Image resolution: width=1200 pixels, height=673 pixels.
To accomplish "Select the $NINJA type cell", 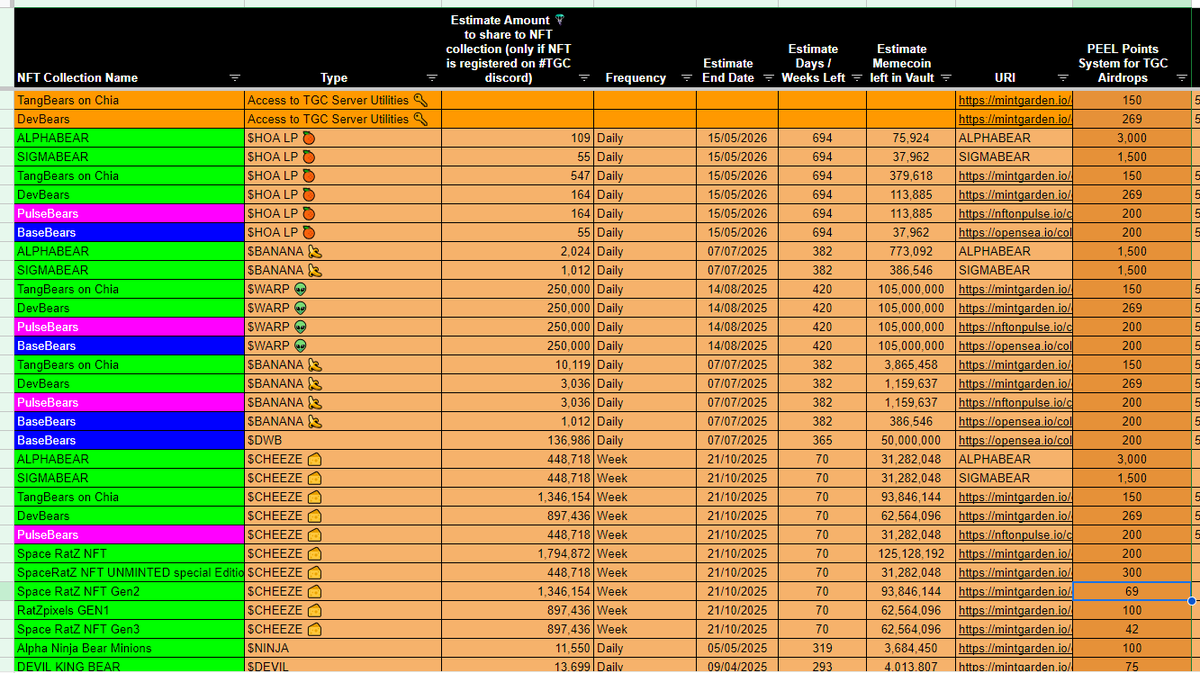I will point(343,649).
